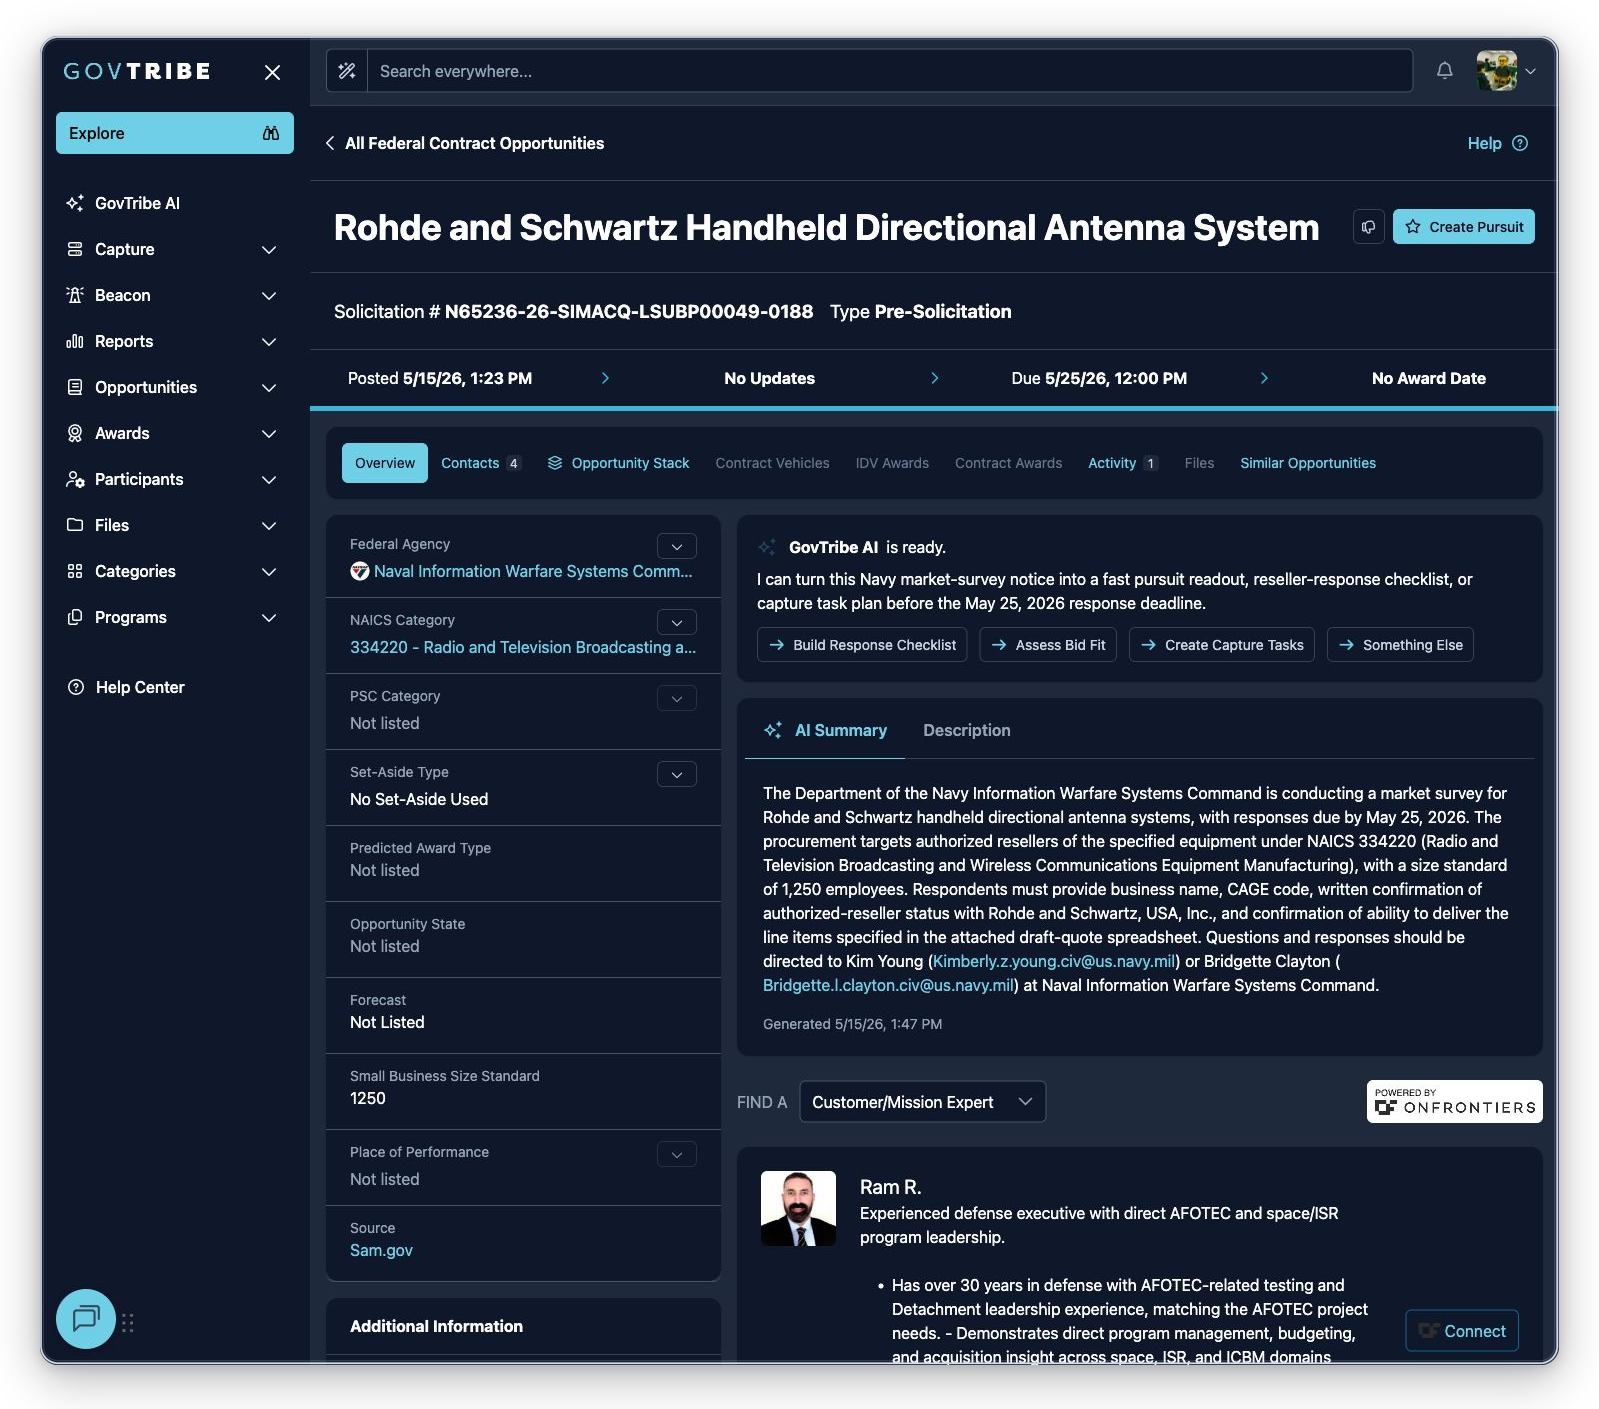This screenshot has width=1599, height=1409.
Task: Click the Capture sidebar icon
Action: [75, 249]
